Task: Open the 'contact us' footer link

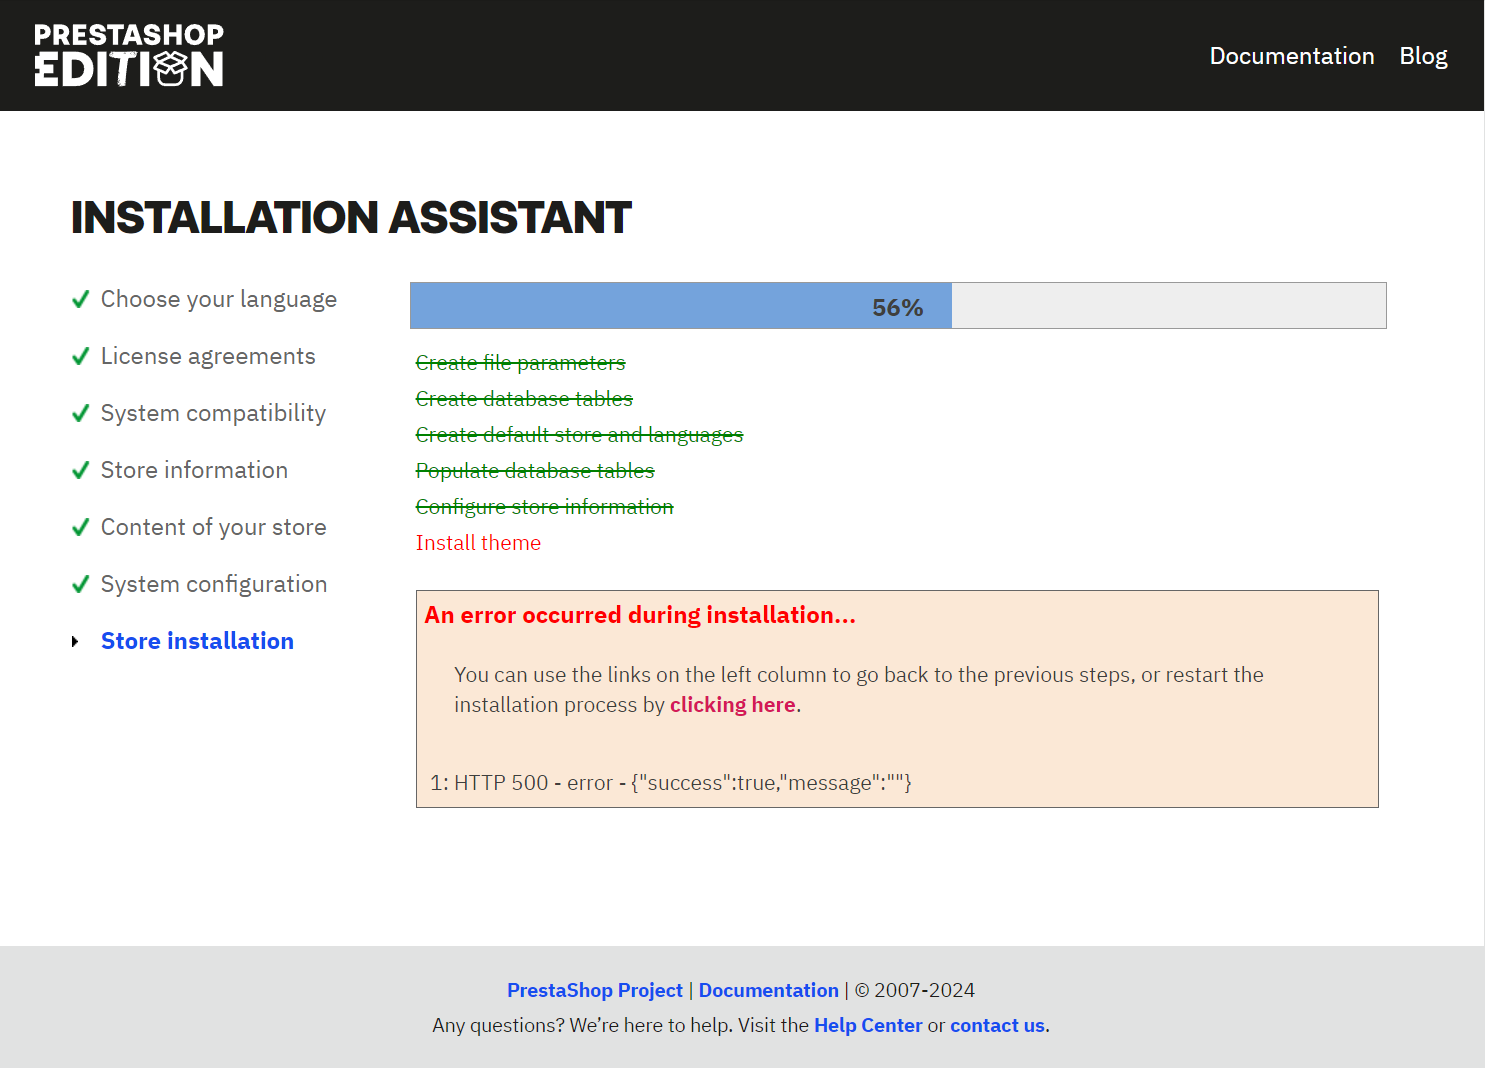Action: pyautogui.click(x=997, y=1025)
